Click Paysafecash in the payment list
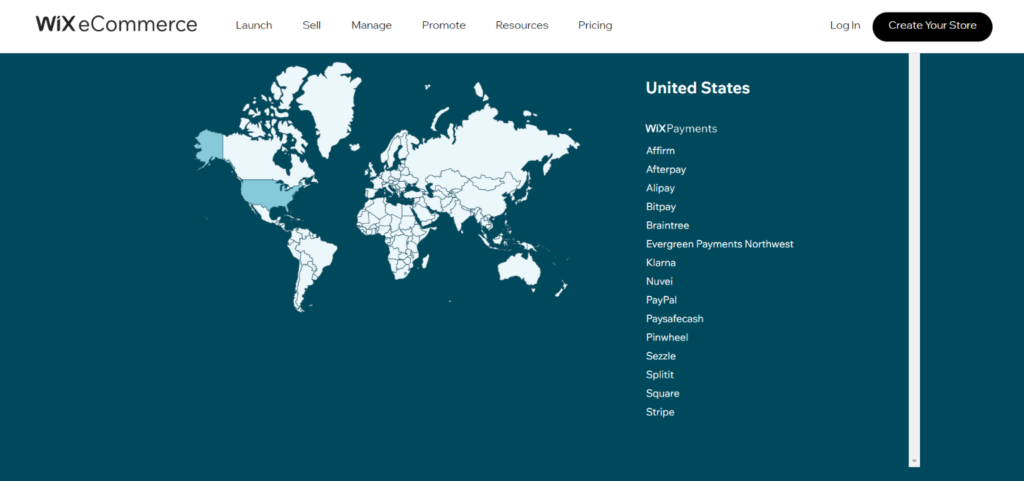 point(675,319)
